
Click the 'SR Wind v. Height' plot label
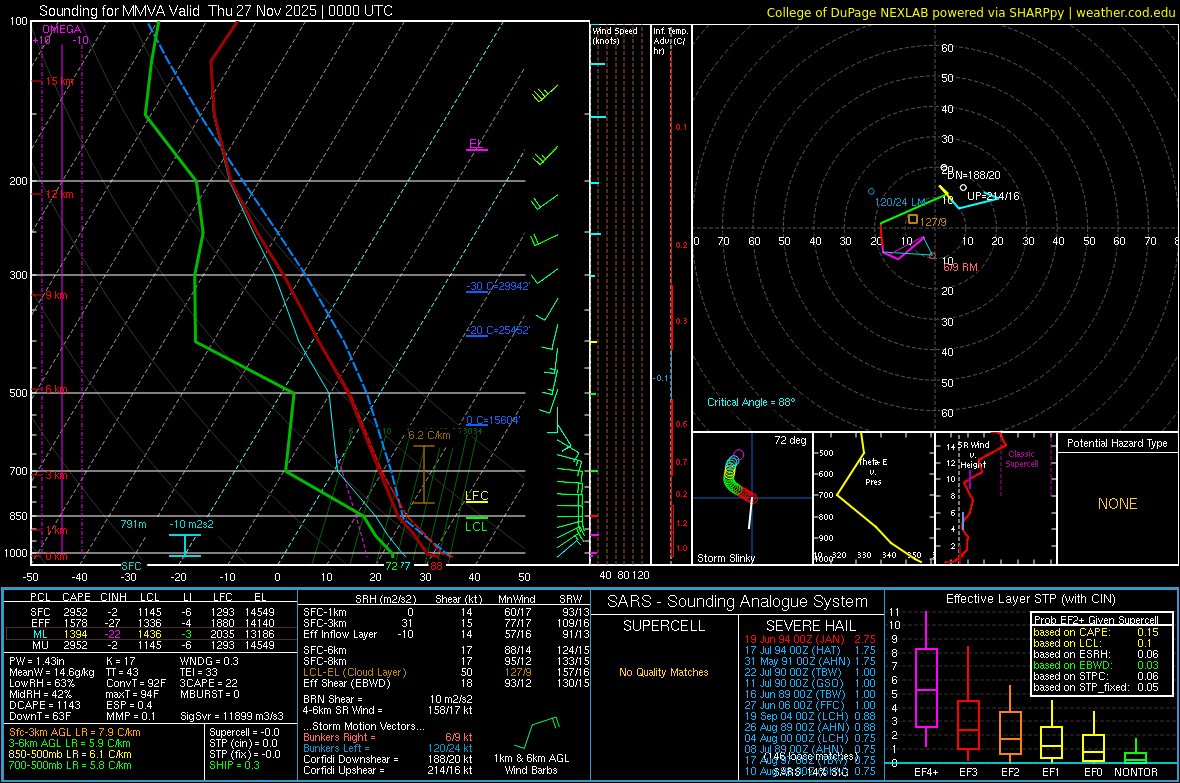point(972,455)
